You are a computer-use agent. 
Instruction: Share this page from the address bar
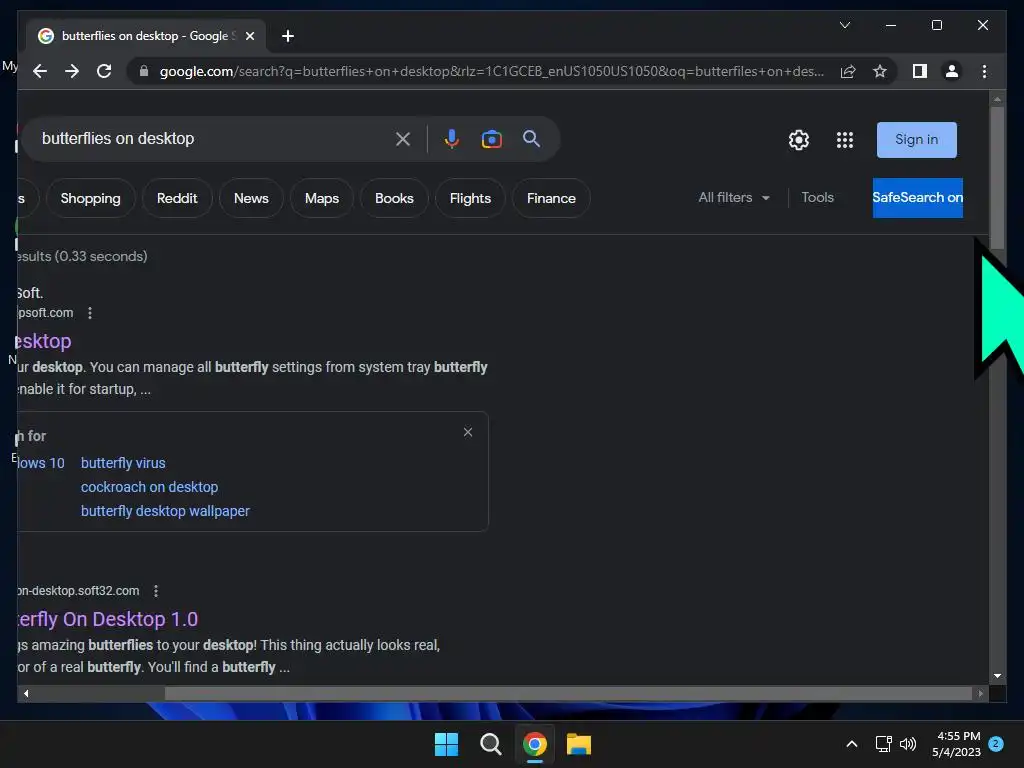(848, 71)
